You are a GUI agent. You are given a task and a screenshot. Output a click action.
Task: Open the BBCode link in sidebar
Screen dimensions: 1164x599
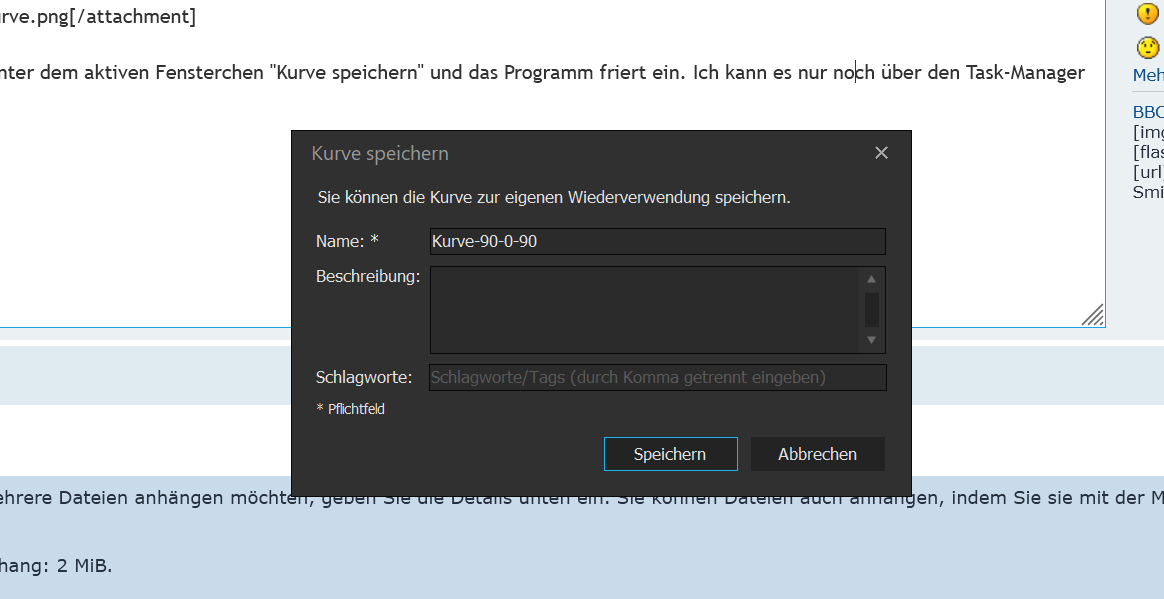[1148, 112]
